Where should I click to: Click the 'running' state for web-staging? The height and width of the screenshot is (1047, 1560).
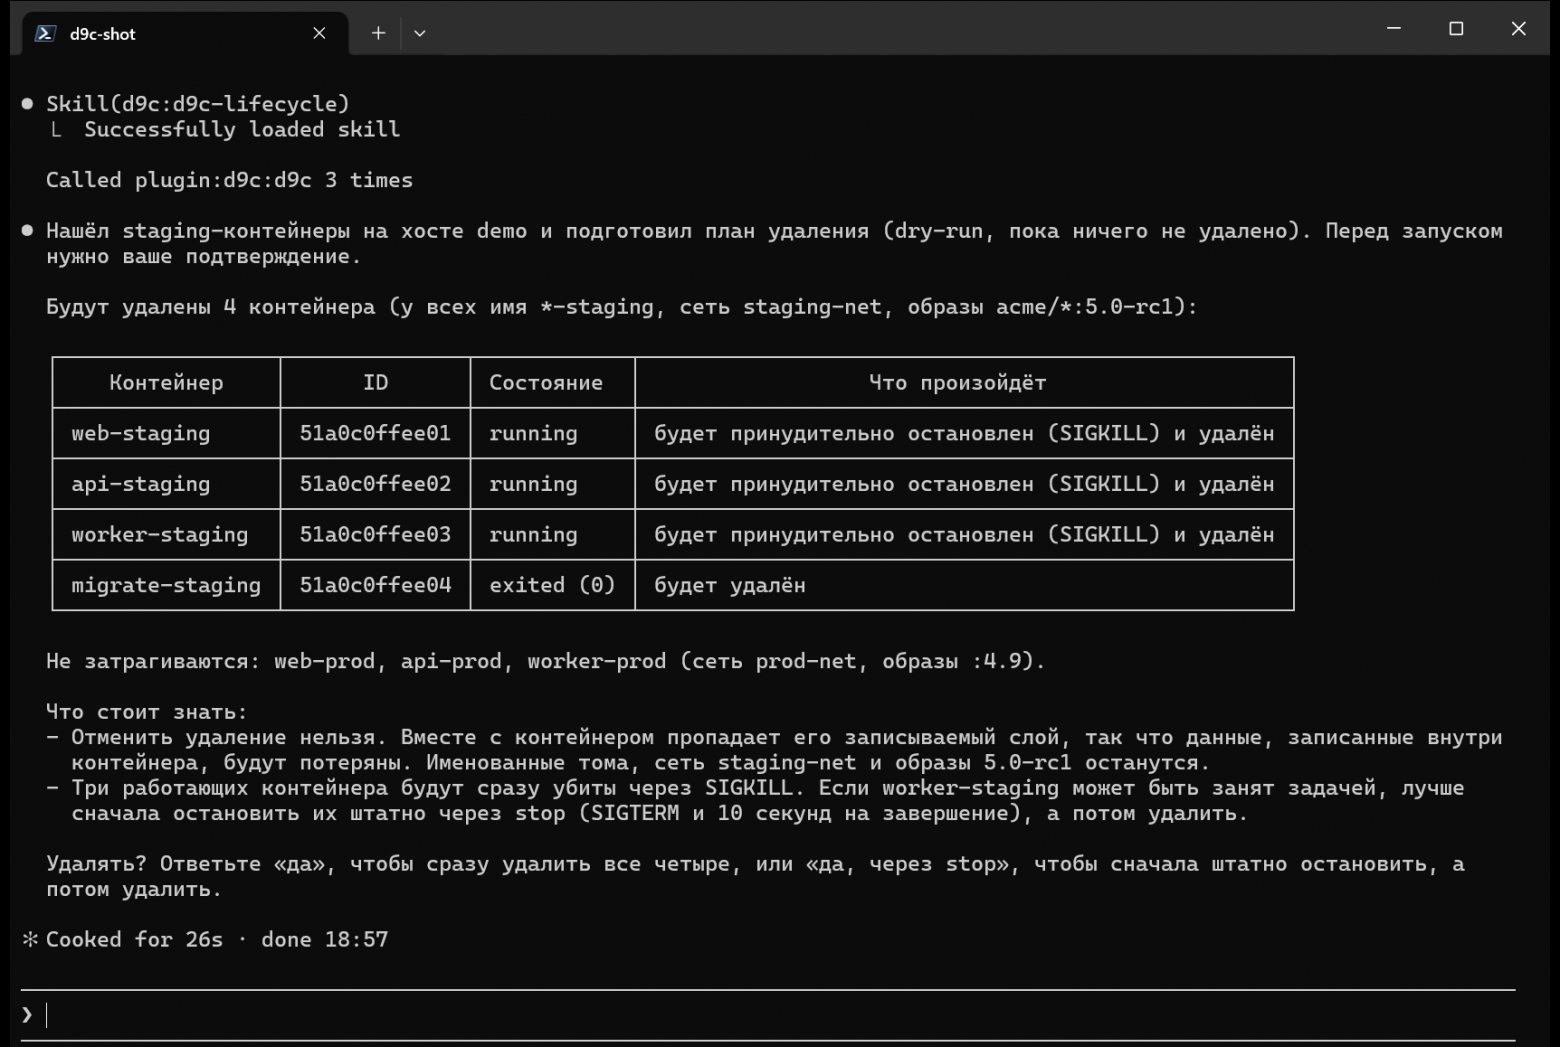(x=552, y=433)
